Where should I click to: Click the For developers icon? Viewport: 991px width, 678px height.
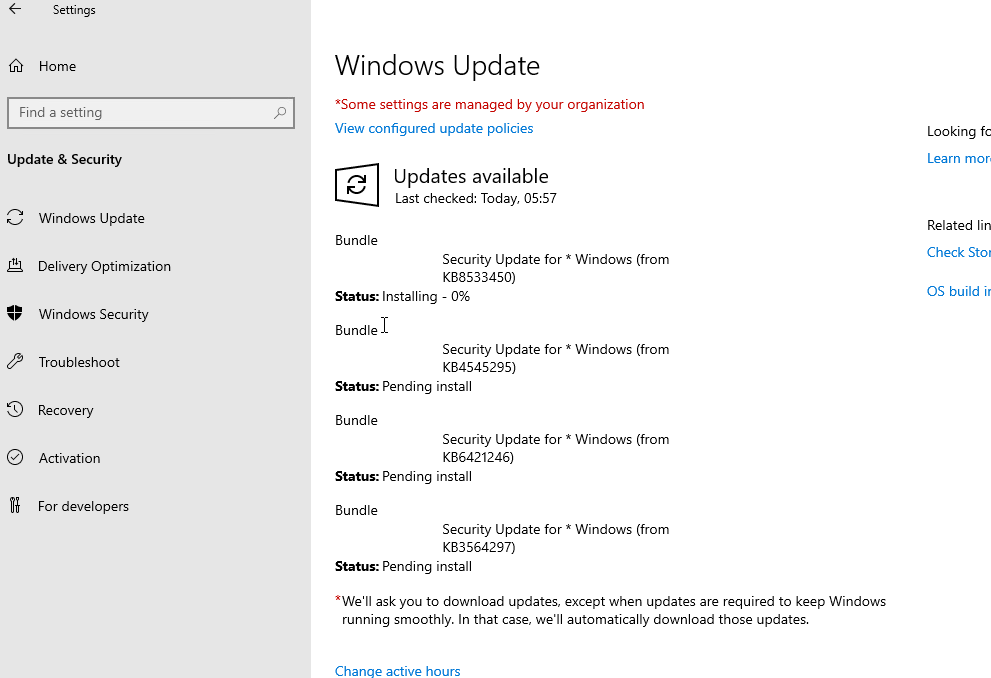(15, 506)
